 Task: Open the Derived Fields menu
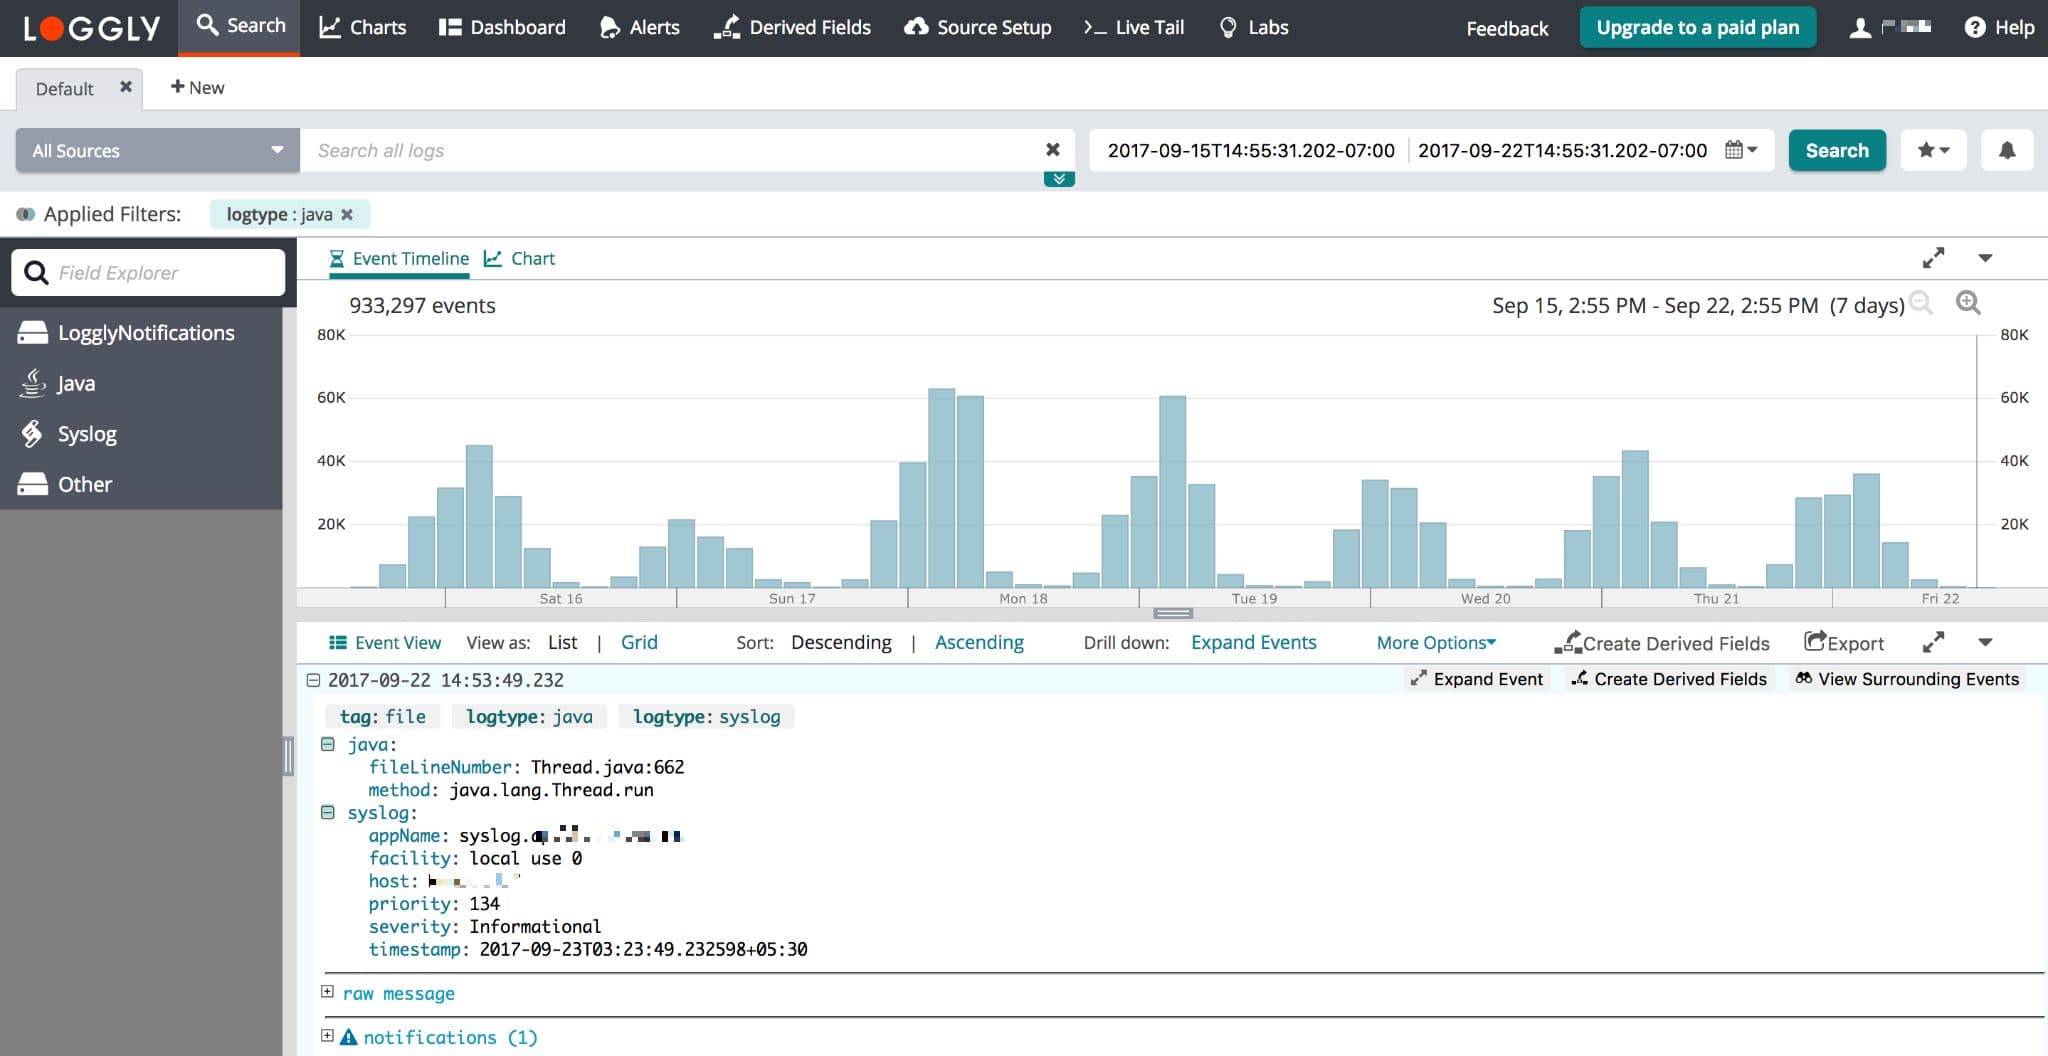[792, 27]
